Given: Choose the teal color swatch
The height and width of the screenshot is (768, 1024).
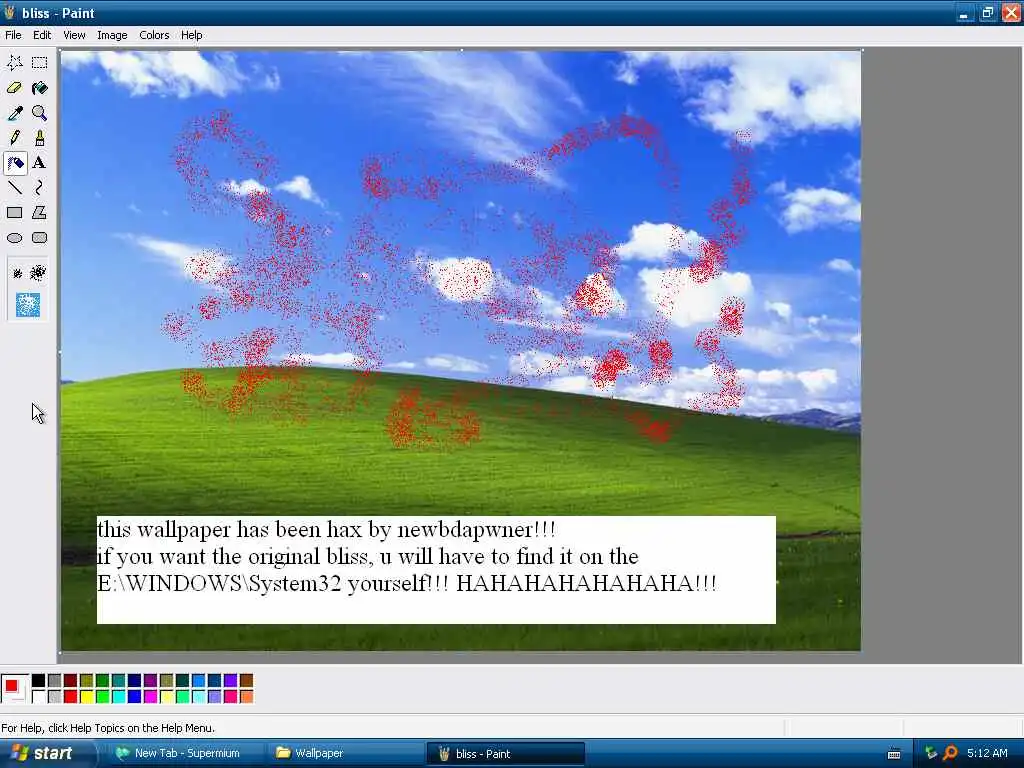Looking at the screenshot, I should tap(118, 681).
